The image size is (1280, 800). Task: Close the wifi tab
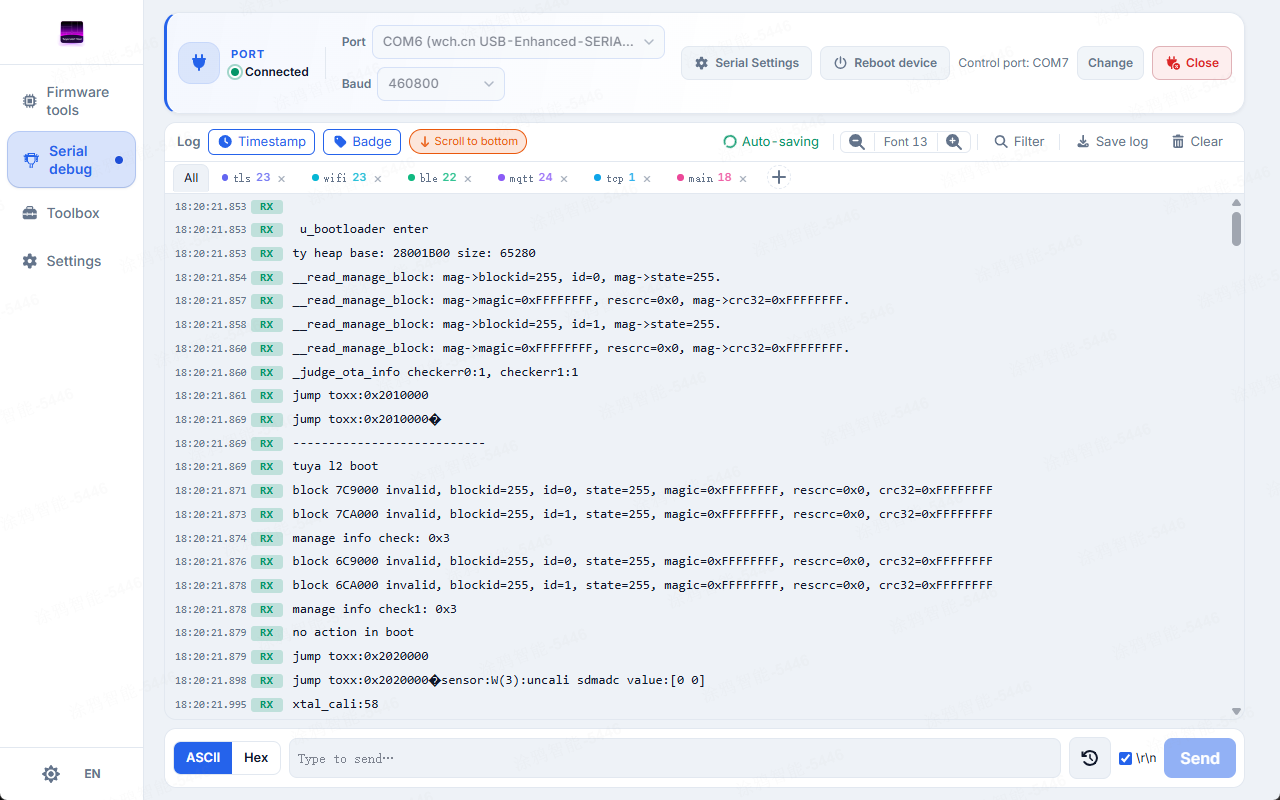[x=377, y=179]
